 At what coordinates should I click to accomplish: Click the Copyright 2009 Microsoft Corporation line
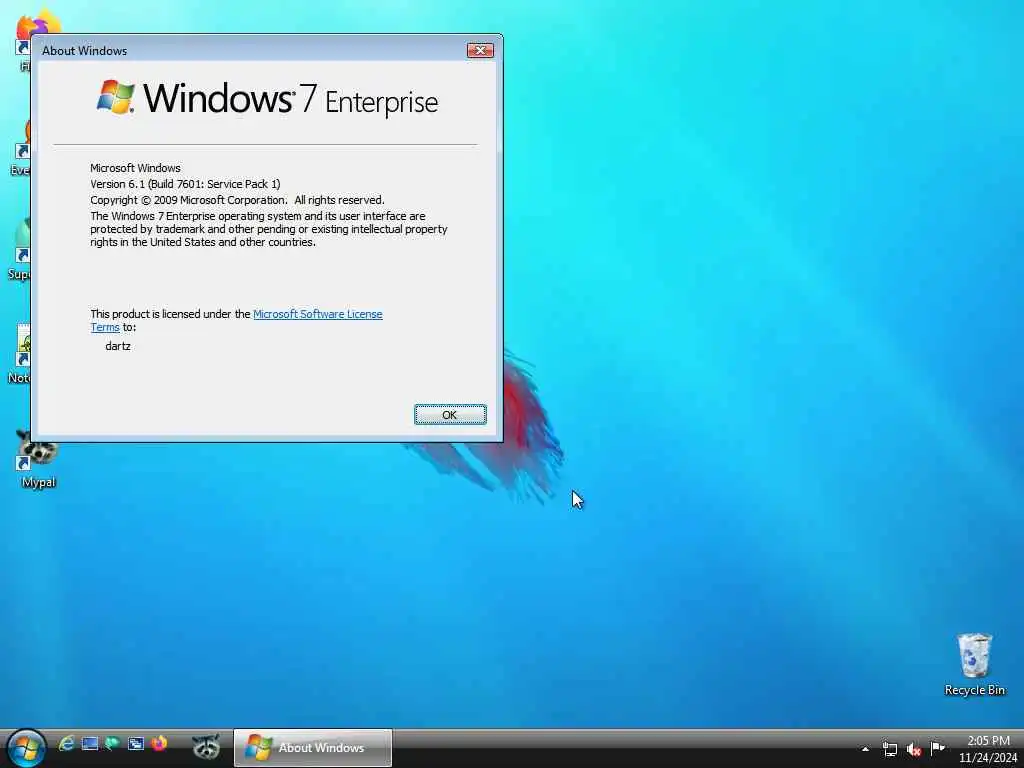(x=237, y=200)
